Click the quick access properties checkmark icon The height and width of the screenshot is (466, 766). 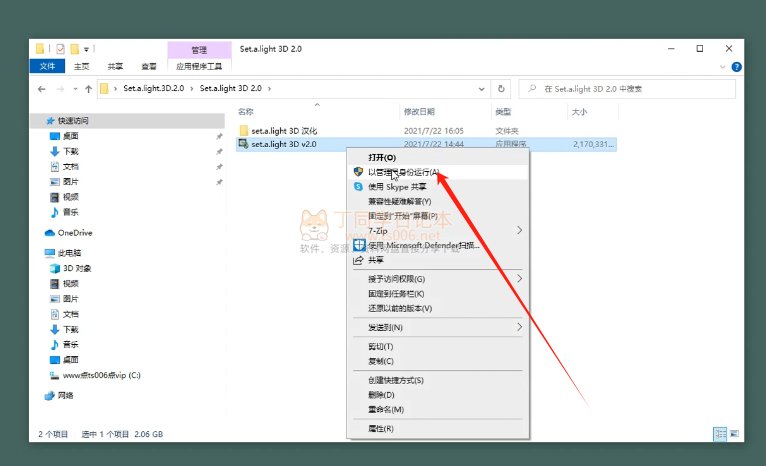click(x=61, y=49)
